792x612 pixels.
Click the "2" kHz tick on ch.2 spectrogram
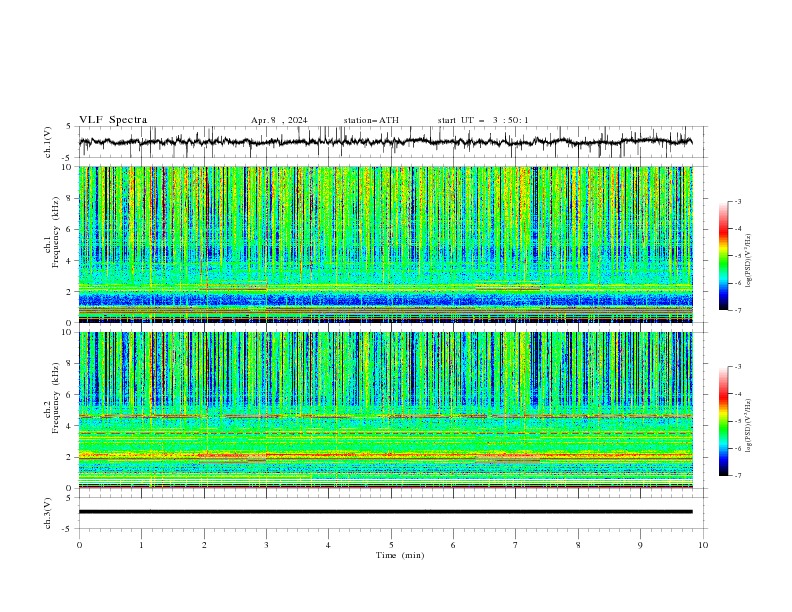tap(71, 457)
